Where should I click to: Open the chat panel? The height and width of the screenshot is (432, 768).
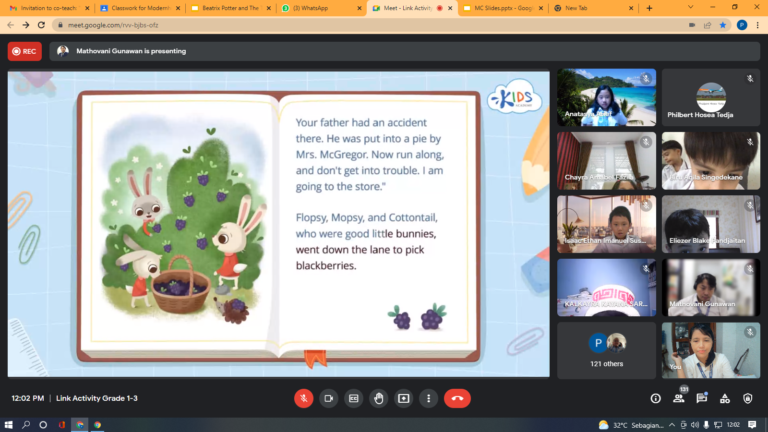[x=702, y=398]
